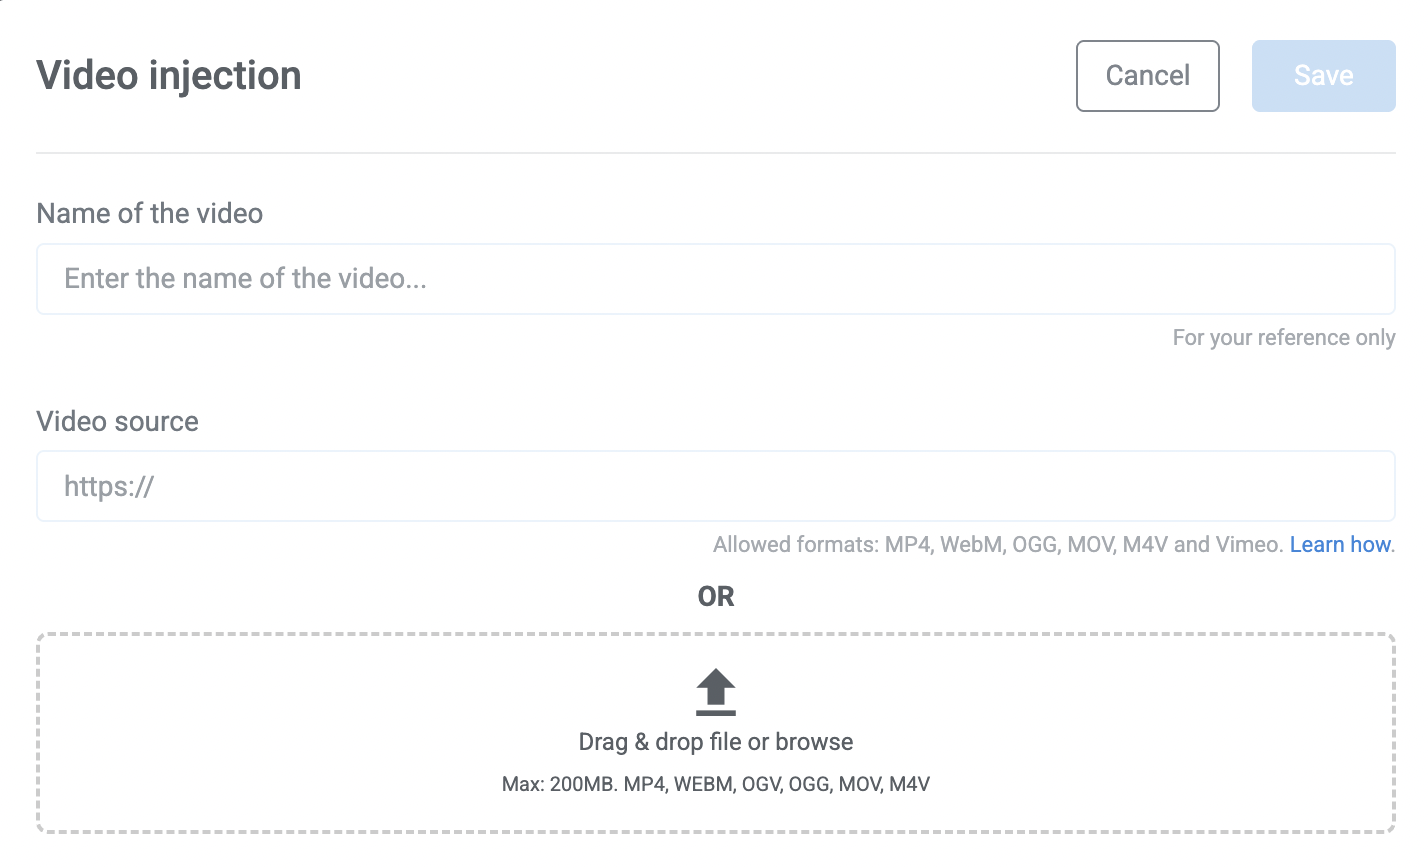Click the Enter the name placeholder text
Viewport: 1428px width, 868px height.
244,279
